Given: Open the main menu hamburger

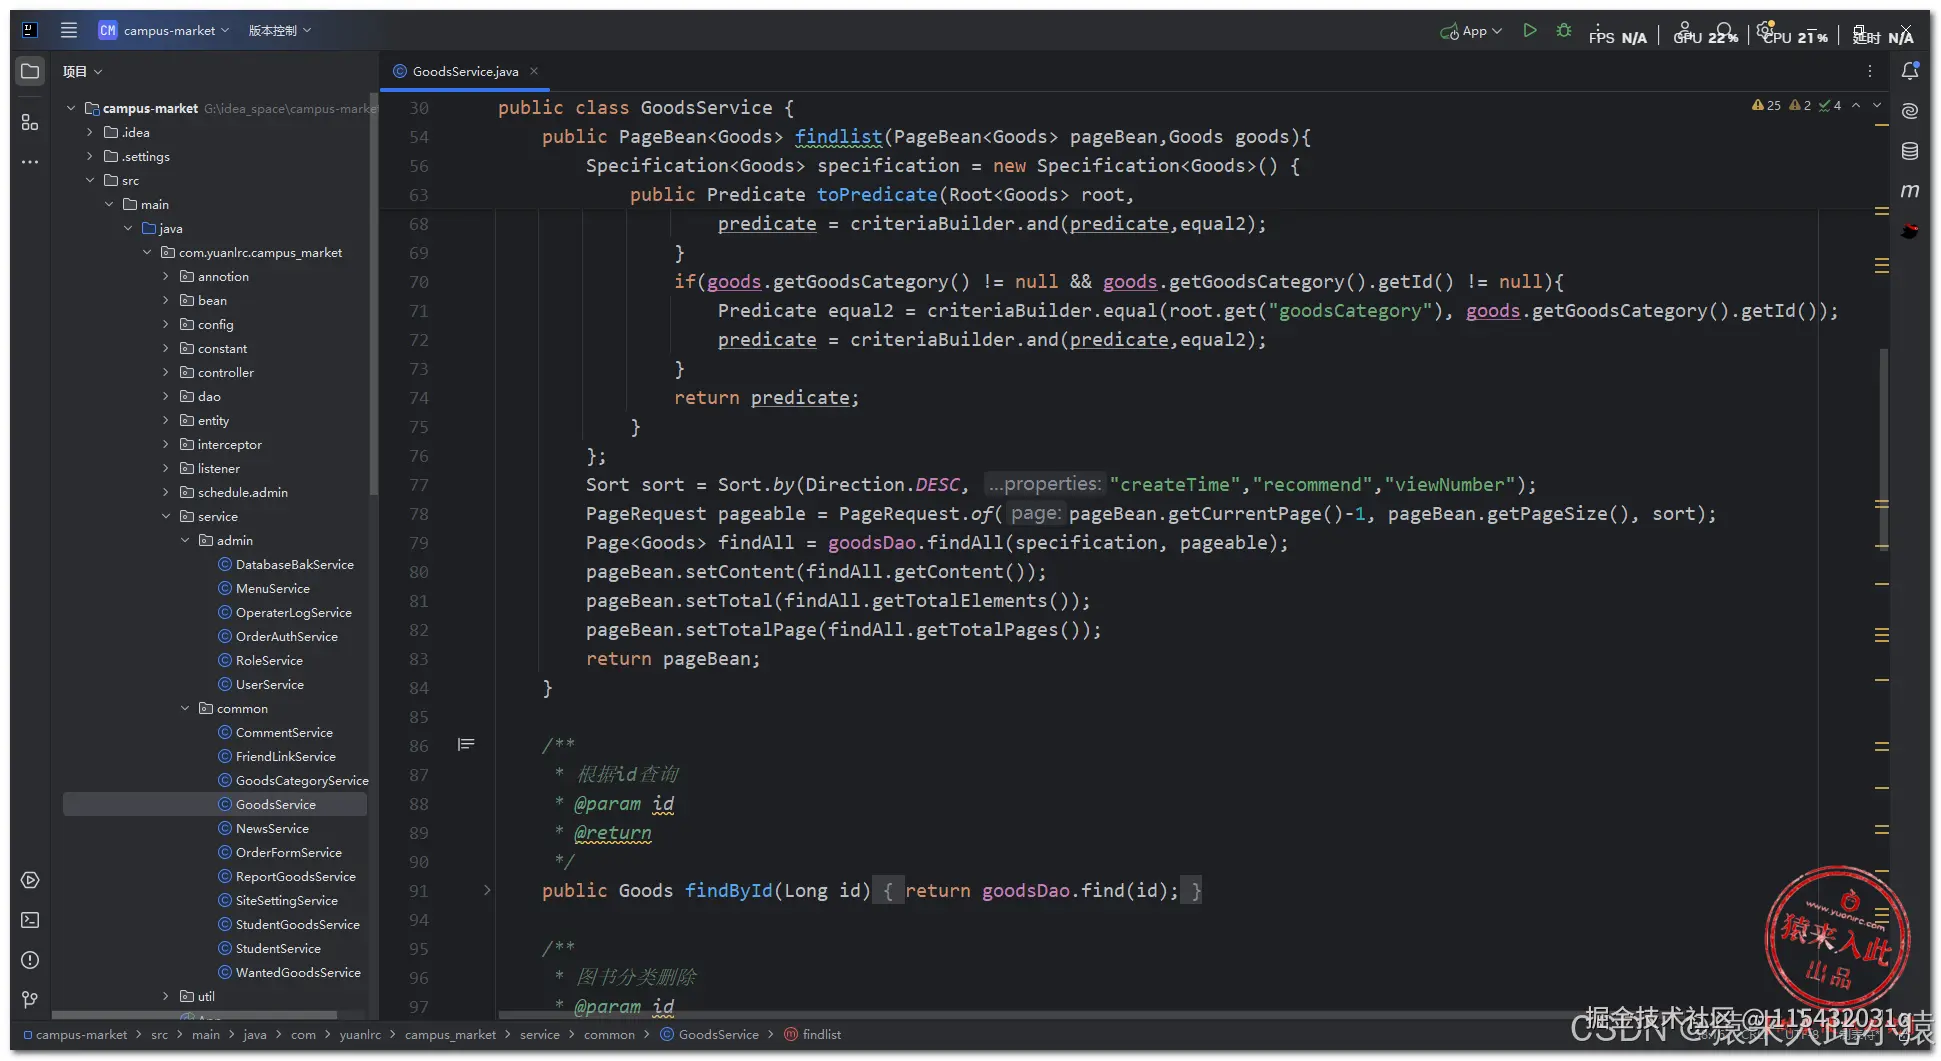Looking at the screenshot, I should click(69, 30).
